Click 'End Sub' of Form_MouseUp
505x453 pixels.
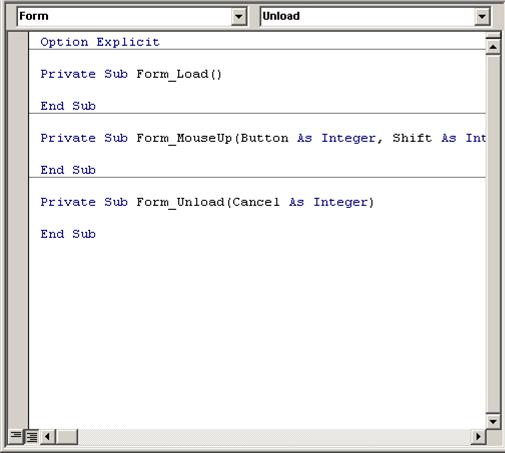(68, 170)
